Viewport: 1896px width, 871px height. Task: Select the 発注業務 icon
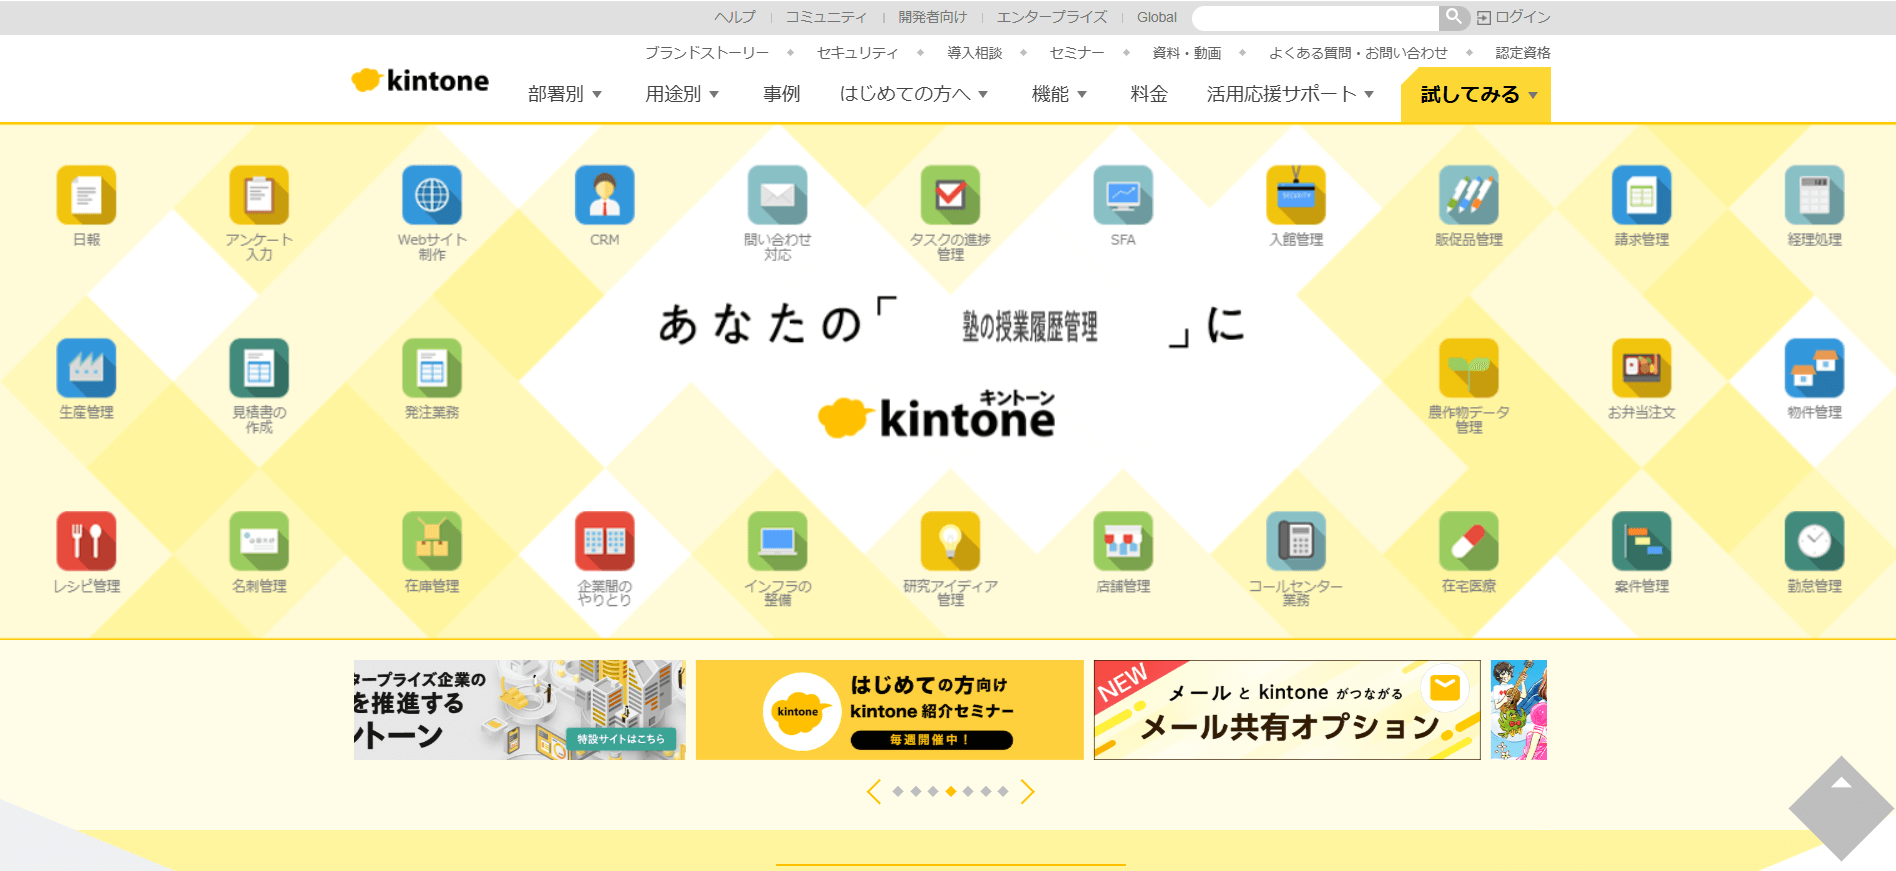pos(432,368)
